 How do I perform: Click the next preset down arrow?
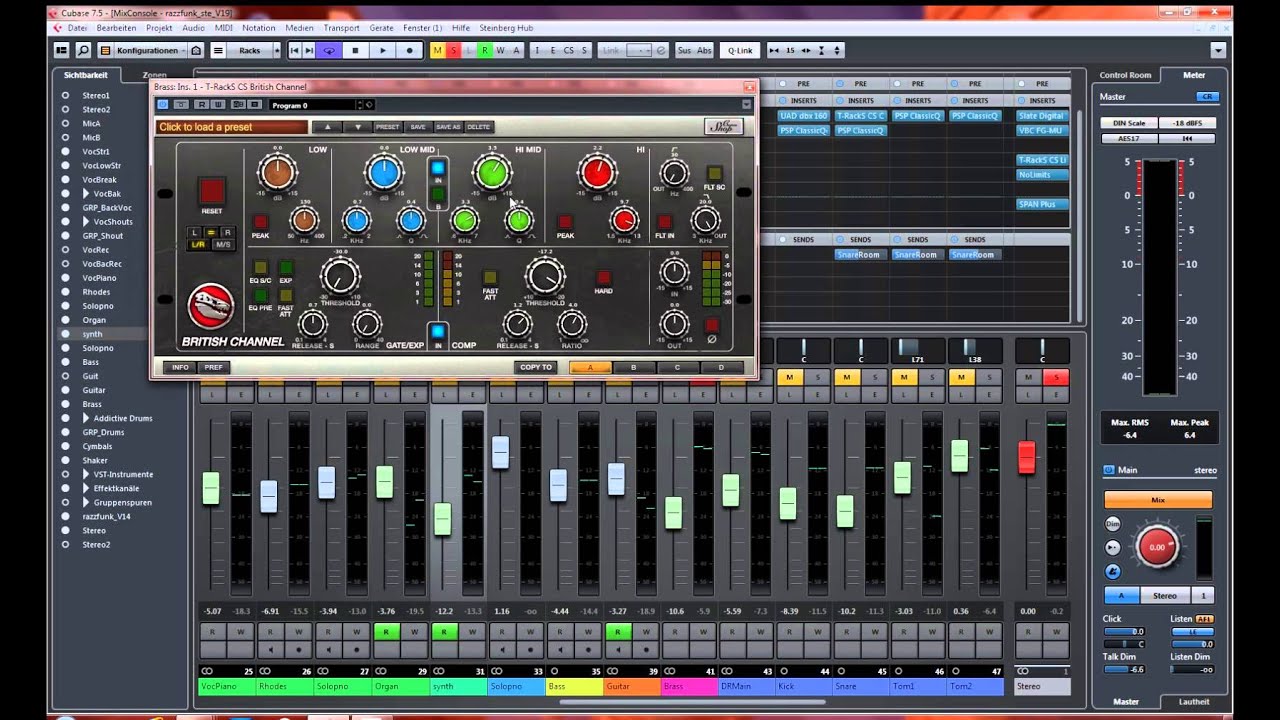(x=357, y=127)
